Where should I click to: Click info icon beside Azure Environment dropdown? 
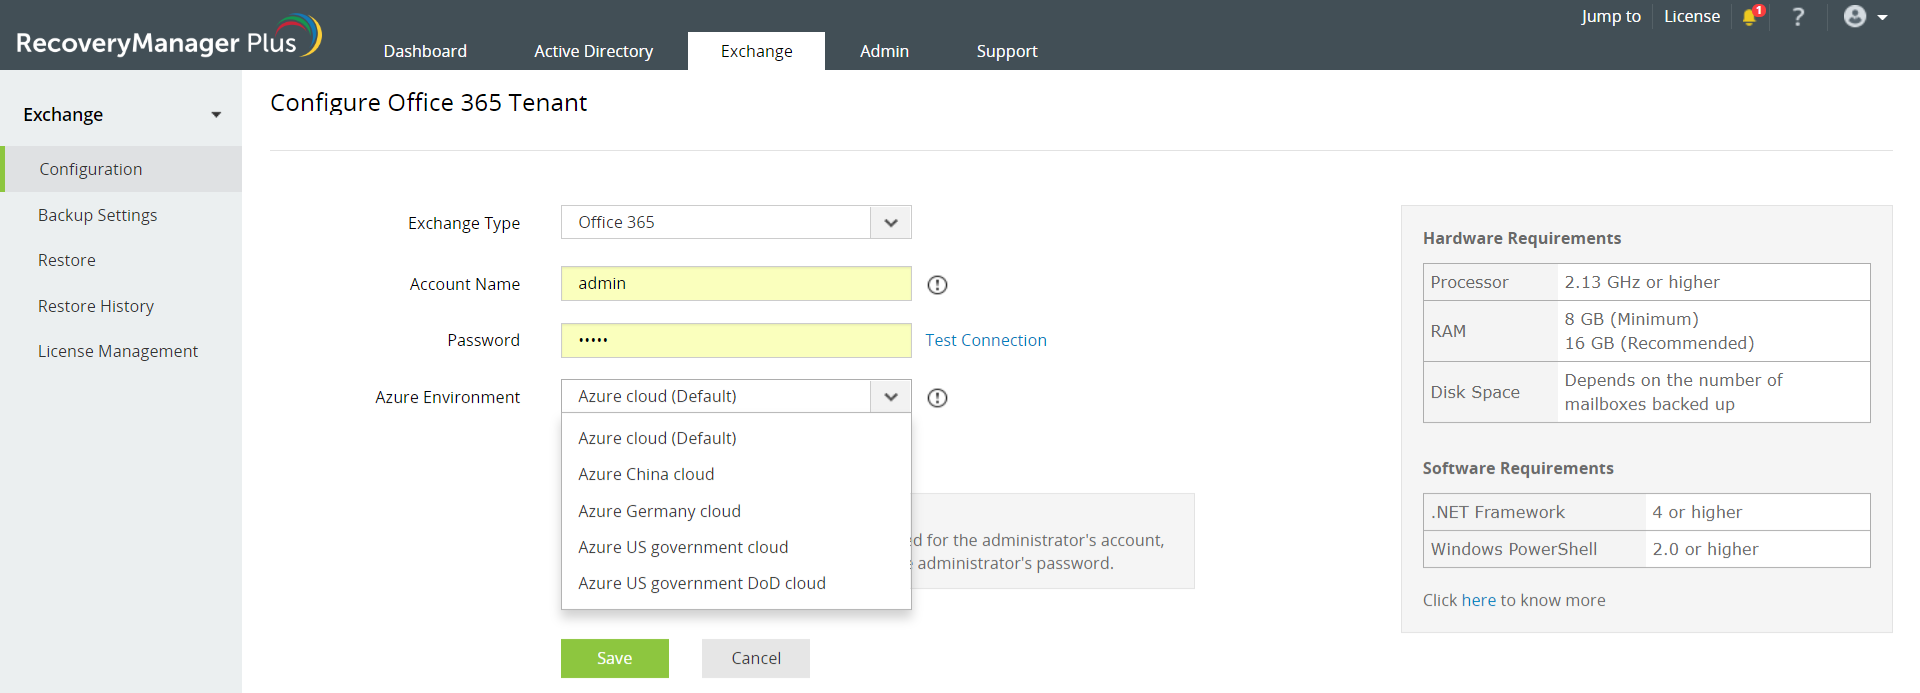click(x=937, y=398)
